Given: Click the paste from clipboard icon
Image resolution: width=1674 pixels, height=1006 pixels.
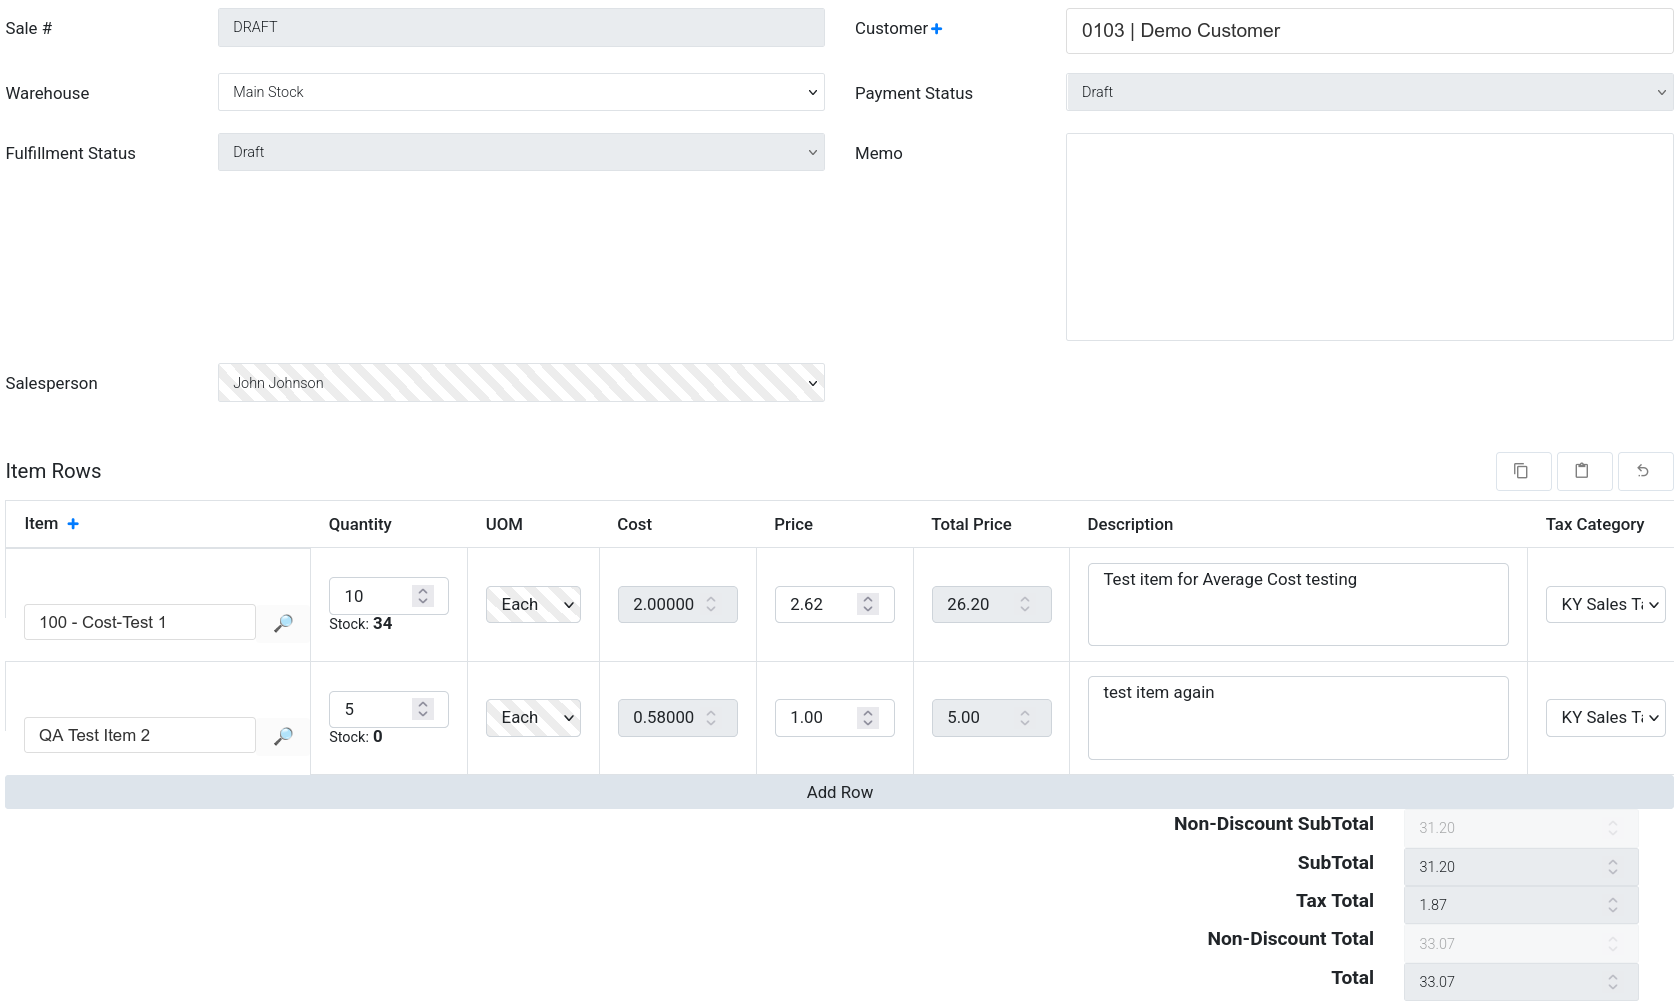Looking at the screenshot, I should (x=1584, y=471).
